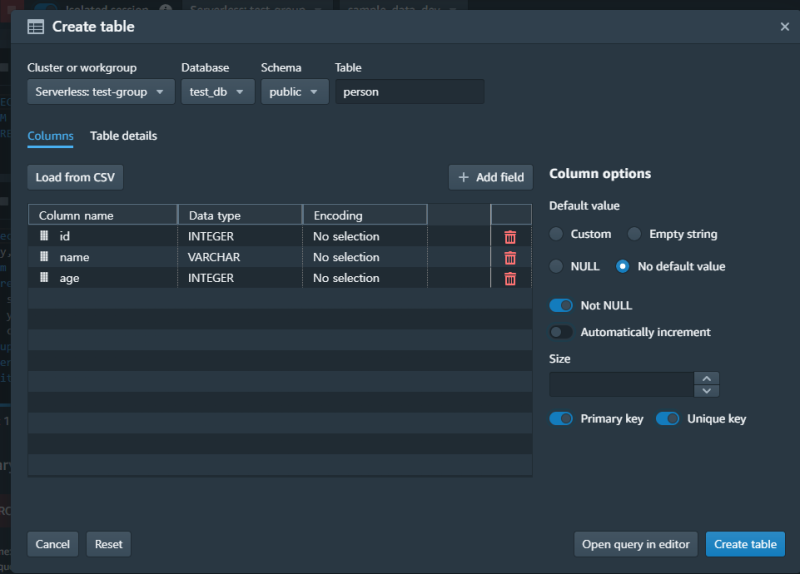Remove the age column using trash icon
This screenshot has height=574, width=800.
point(510,279)
